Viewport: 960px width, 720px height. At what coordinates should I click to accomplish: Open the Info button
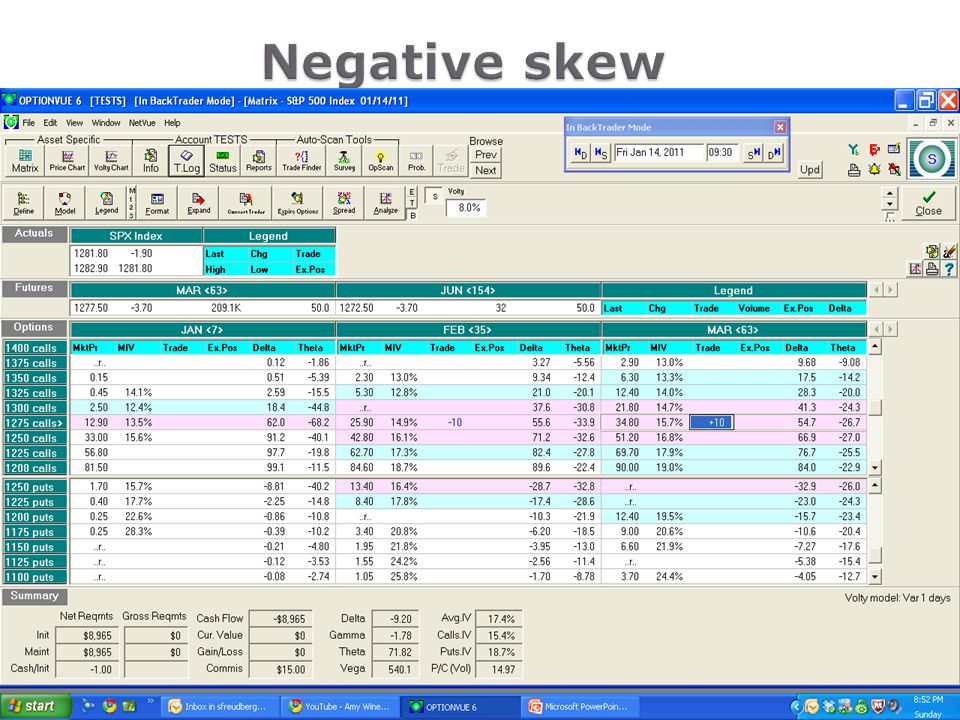point(151,160)
